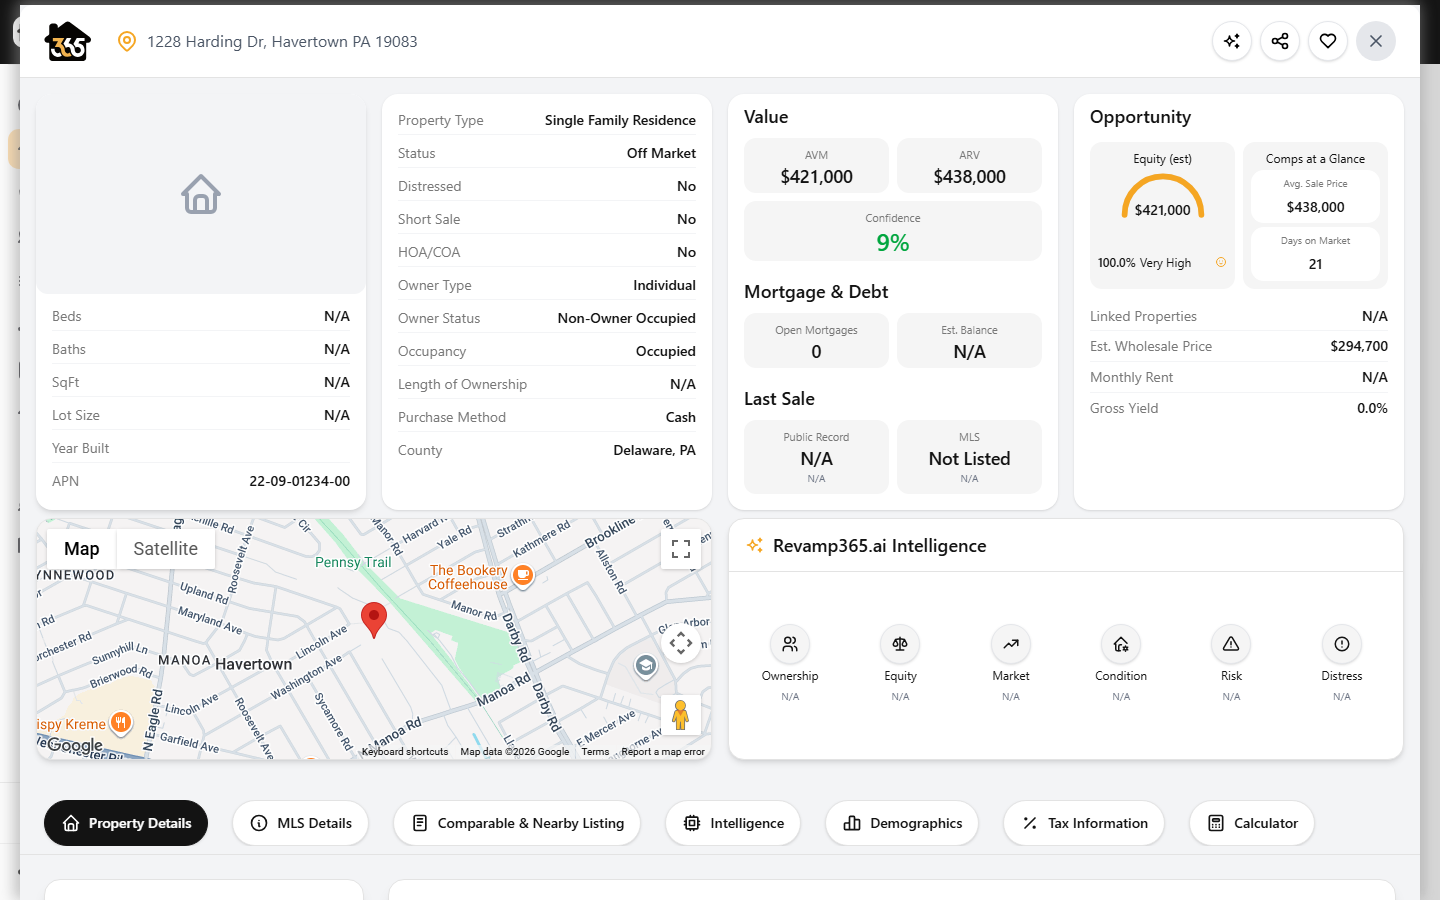The width and height of the screenshot is (1440, 900).
Task: Close the property detail panel
Action: (1376, 41)
